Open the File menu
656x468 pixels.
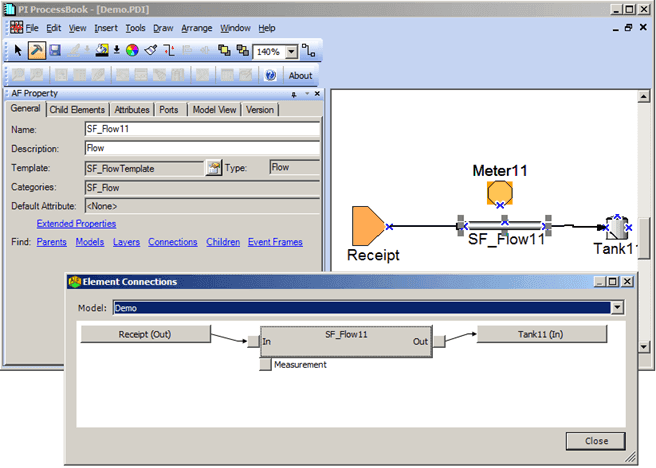click(32, 28)
